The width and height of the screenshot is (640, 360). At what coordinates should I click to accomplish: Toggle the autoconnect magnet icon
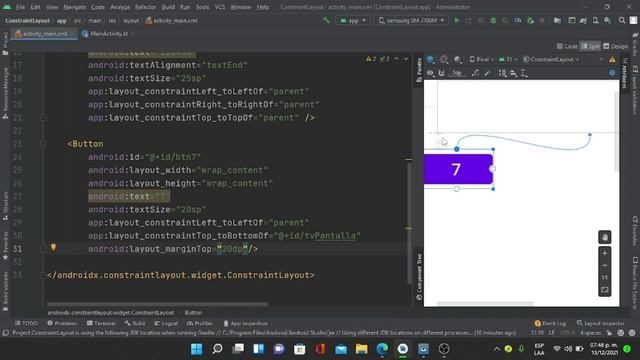[x=441, y=73]
